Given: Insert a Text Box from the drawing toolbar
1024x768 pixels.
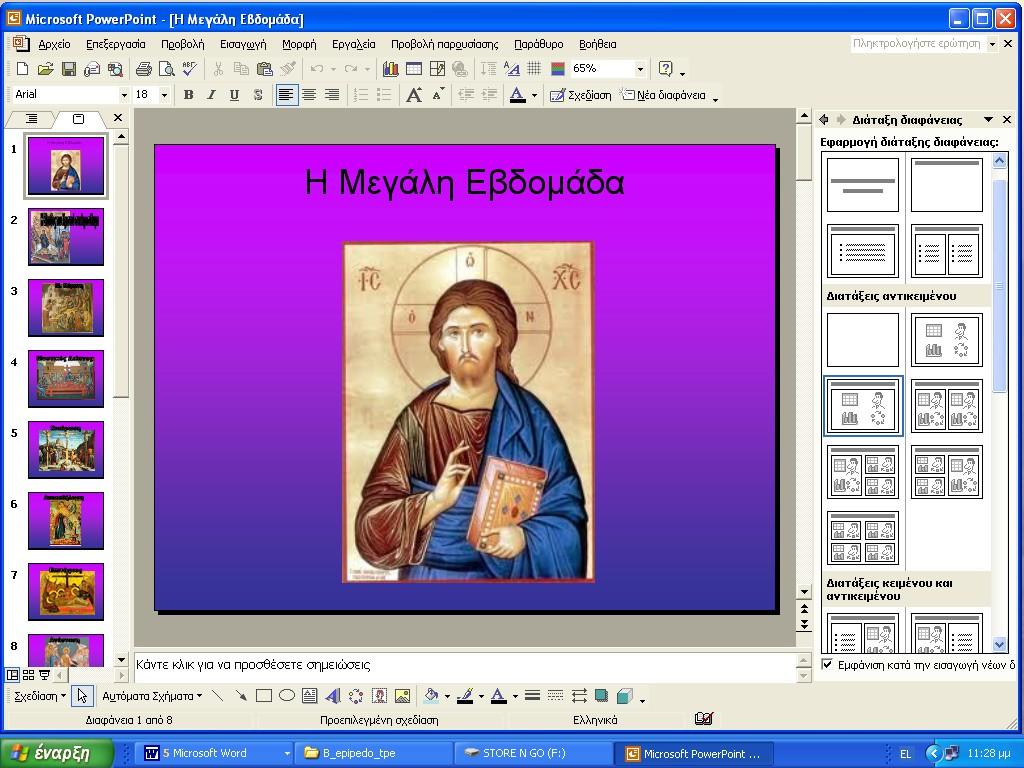Looking at the screenshot, I should [310, 696].
